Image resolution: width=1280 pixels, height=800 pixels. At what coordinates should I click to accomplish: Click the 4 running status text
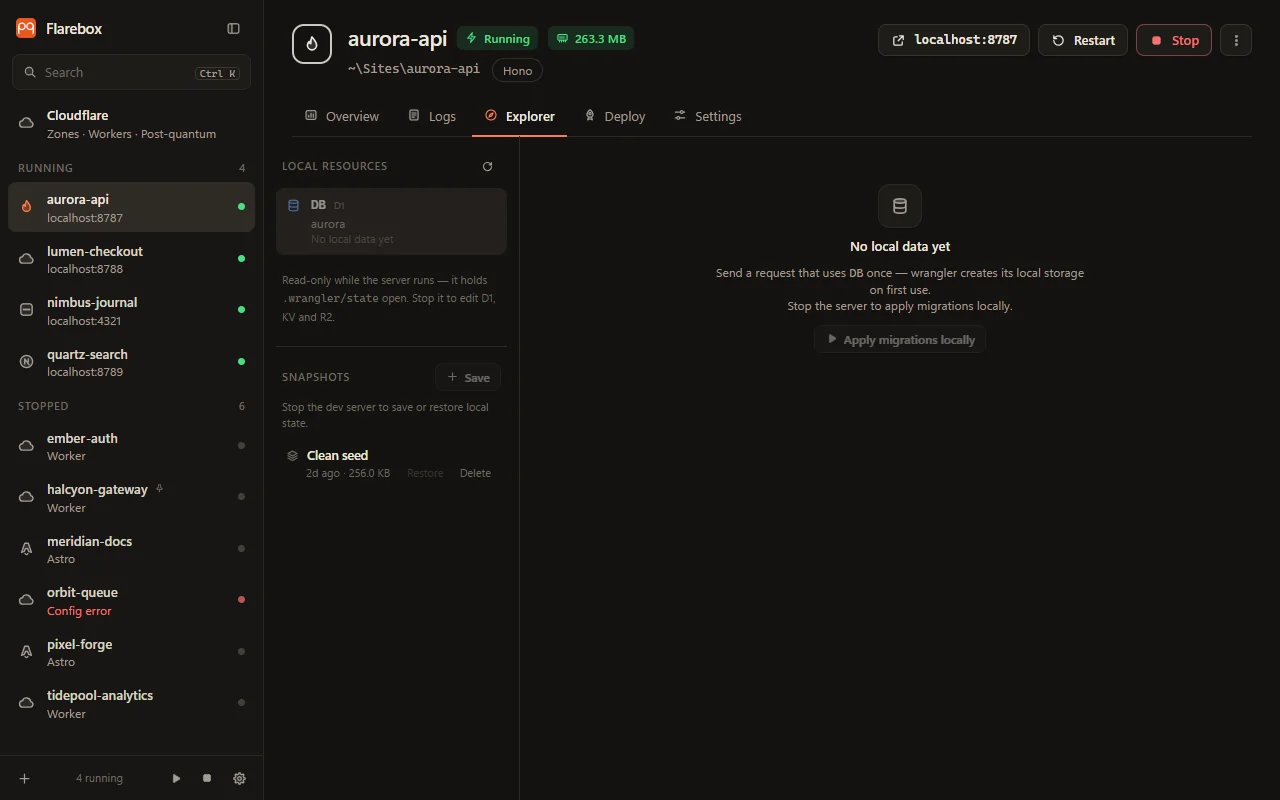[x=99, y=778]
